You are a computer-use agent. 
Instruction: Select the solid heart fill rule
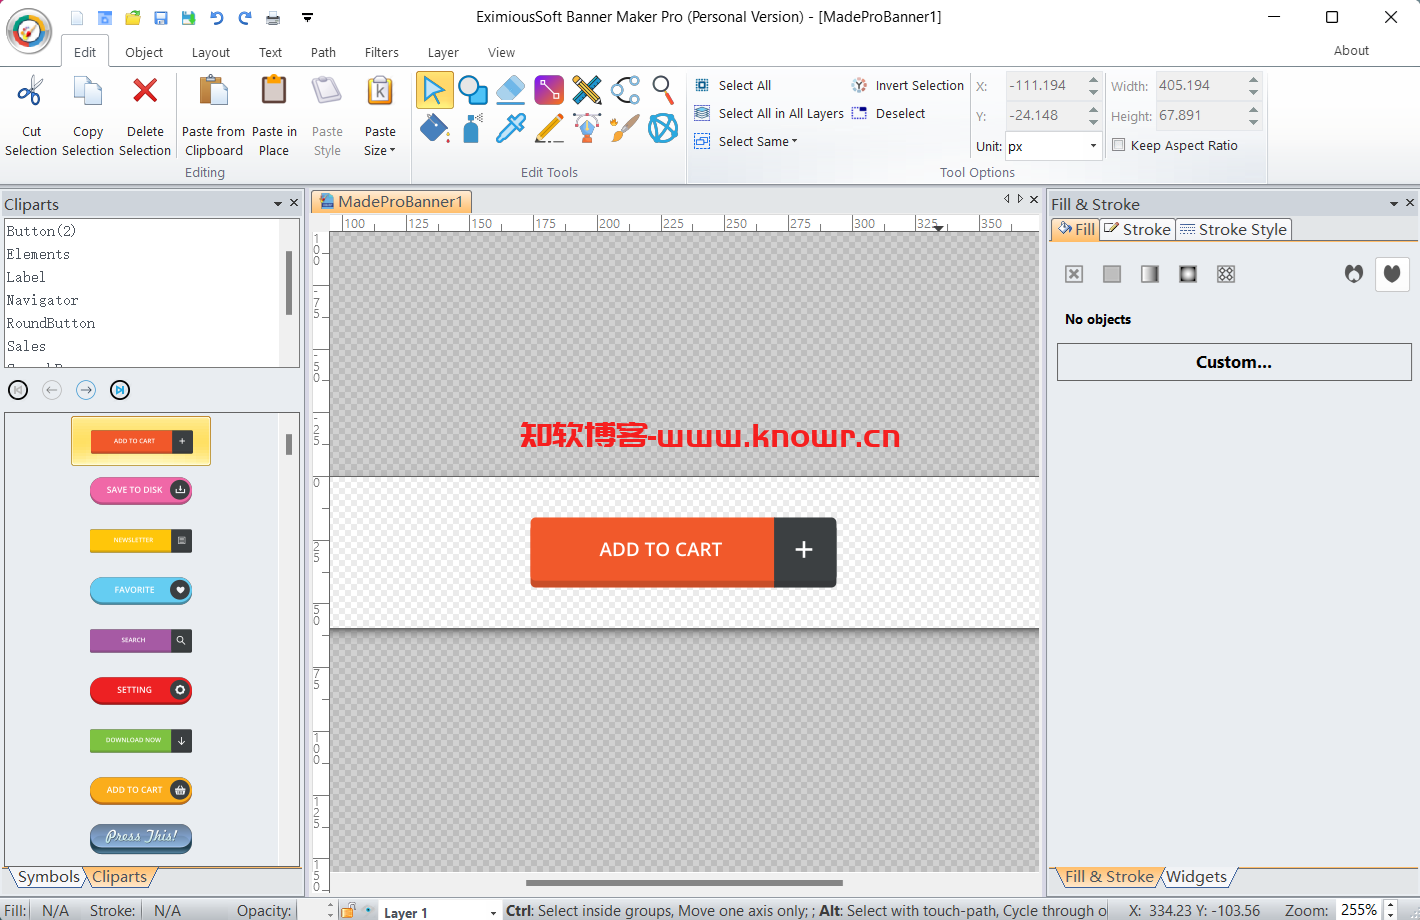1392,274
